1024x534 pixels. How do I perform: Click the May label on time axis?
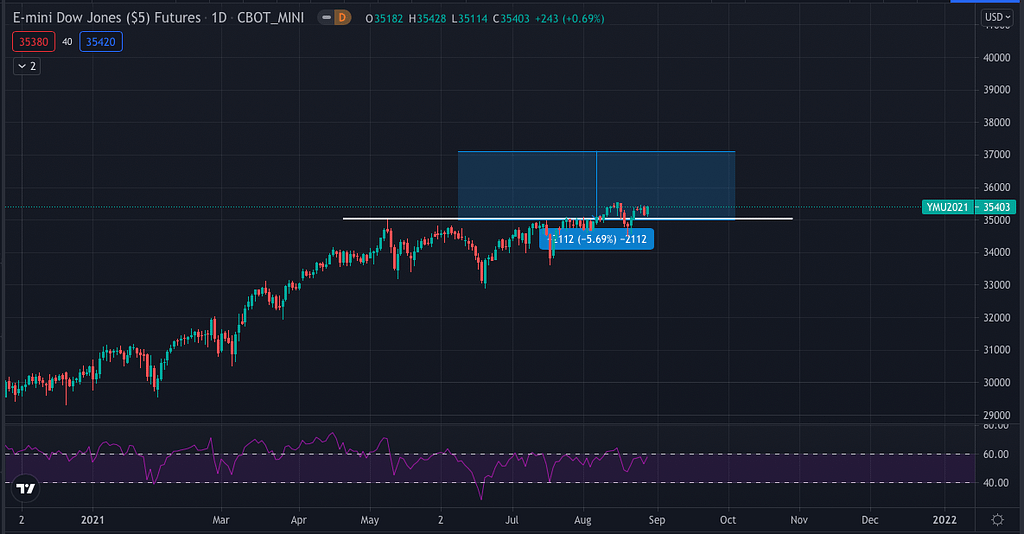click(x=370, y=520)
